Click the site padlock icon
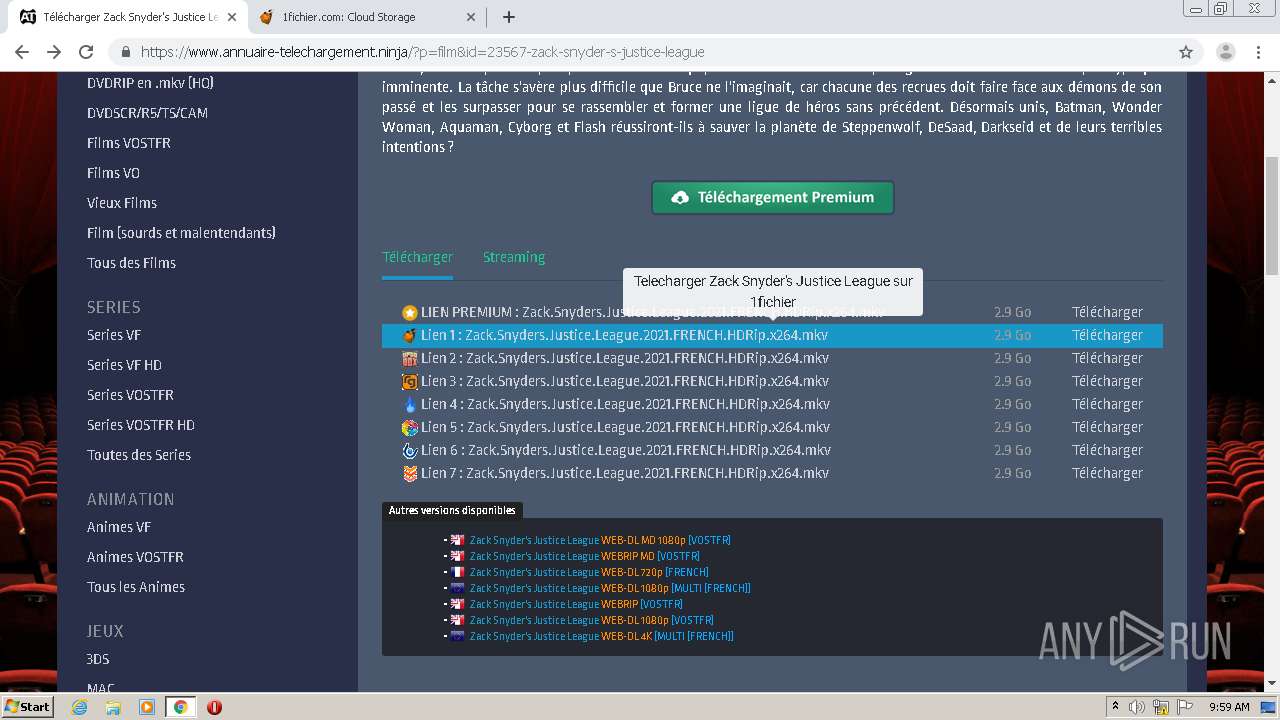 (125, 52)
